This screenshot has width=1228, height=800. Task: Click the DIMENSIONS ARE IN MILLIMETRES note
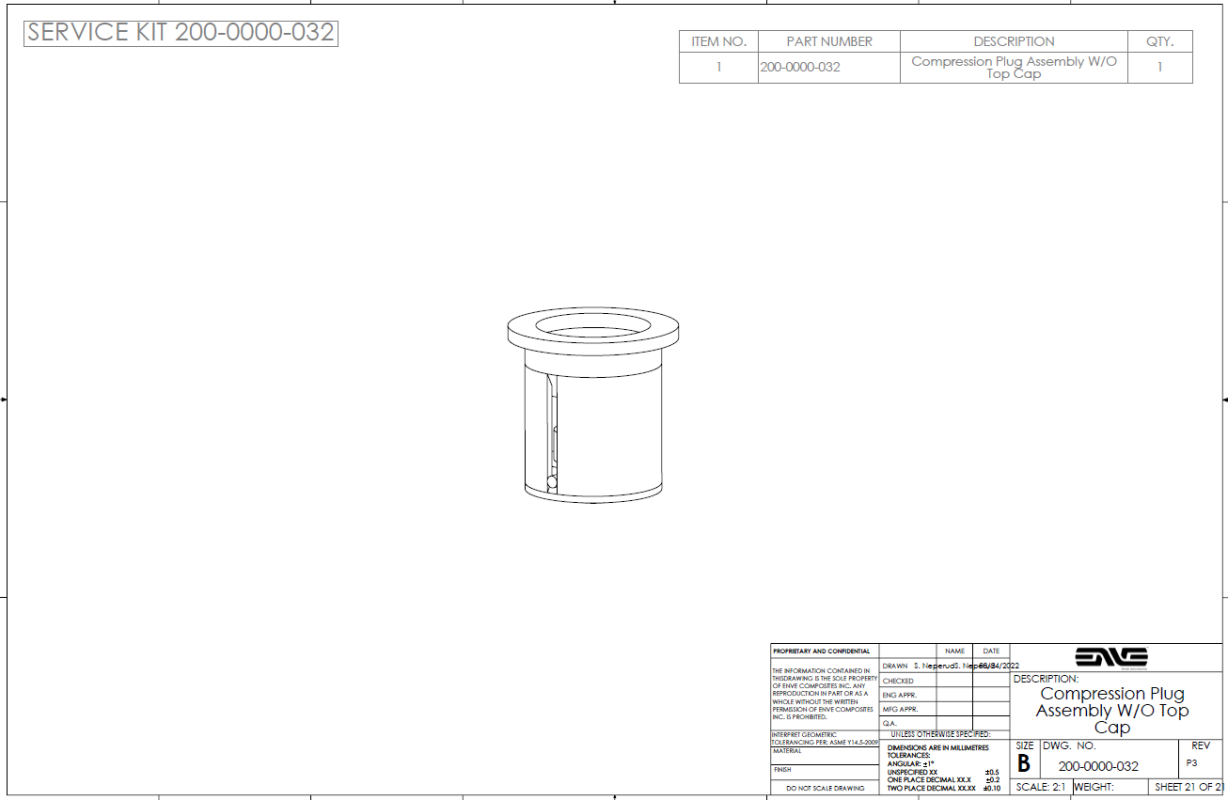point(937,747)
